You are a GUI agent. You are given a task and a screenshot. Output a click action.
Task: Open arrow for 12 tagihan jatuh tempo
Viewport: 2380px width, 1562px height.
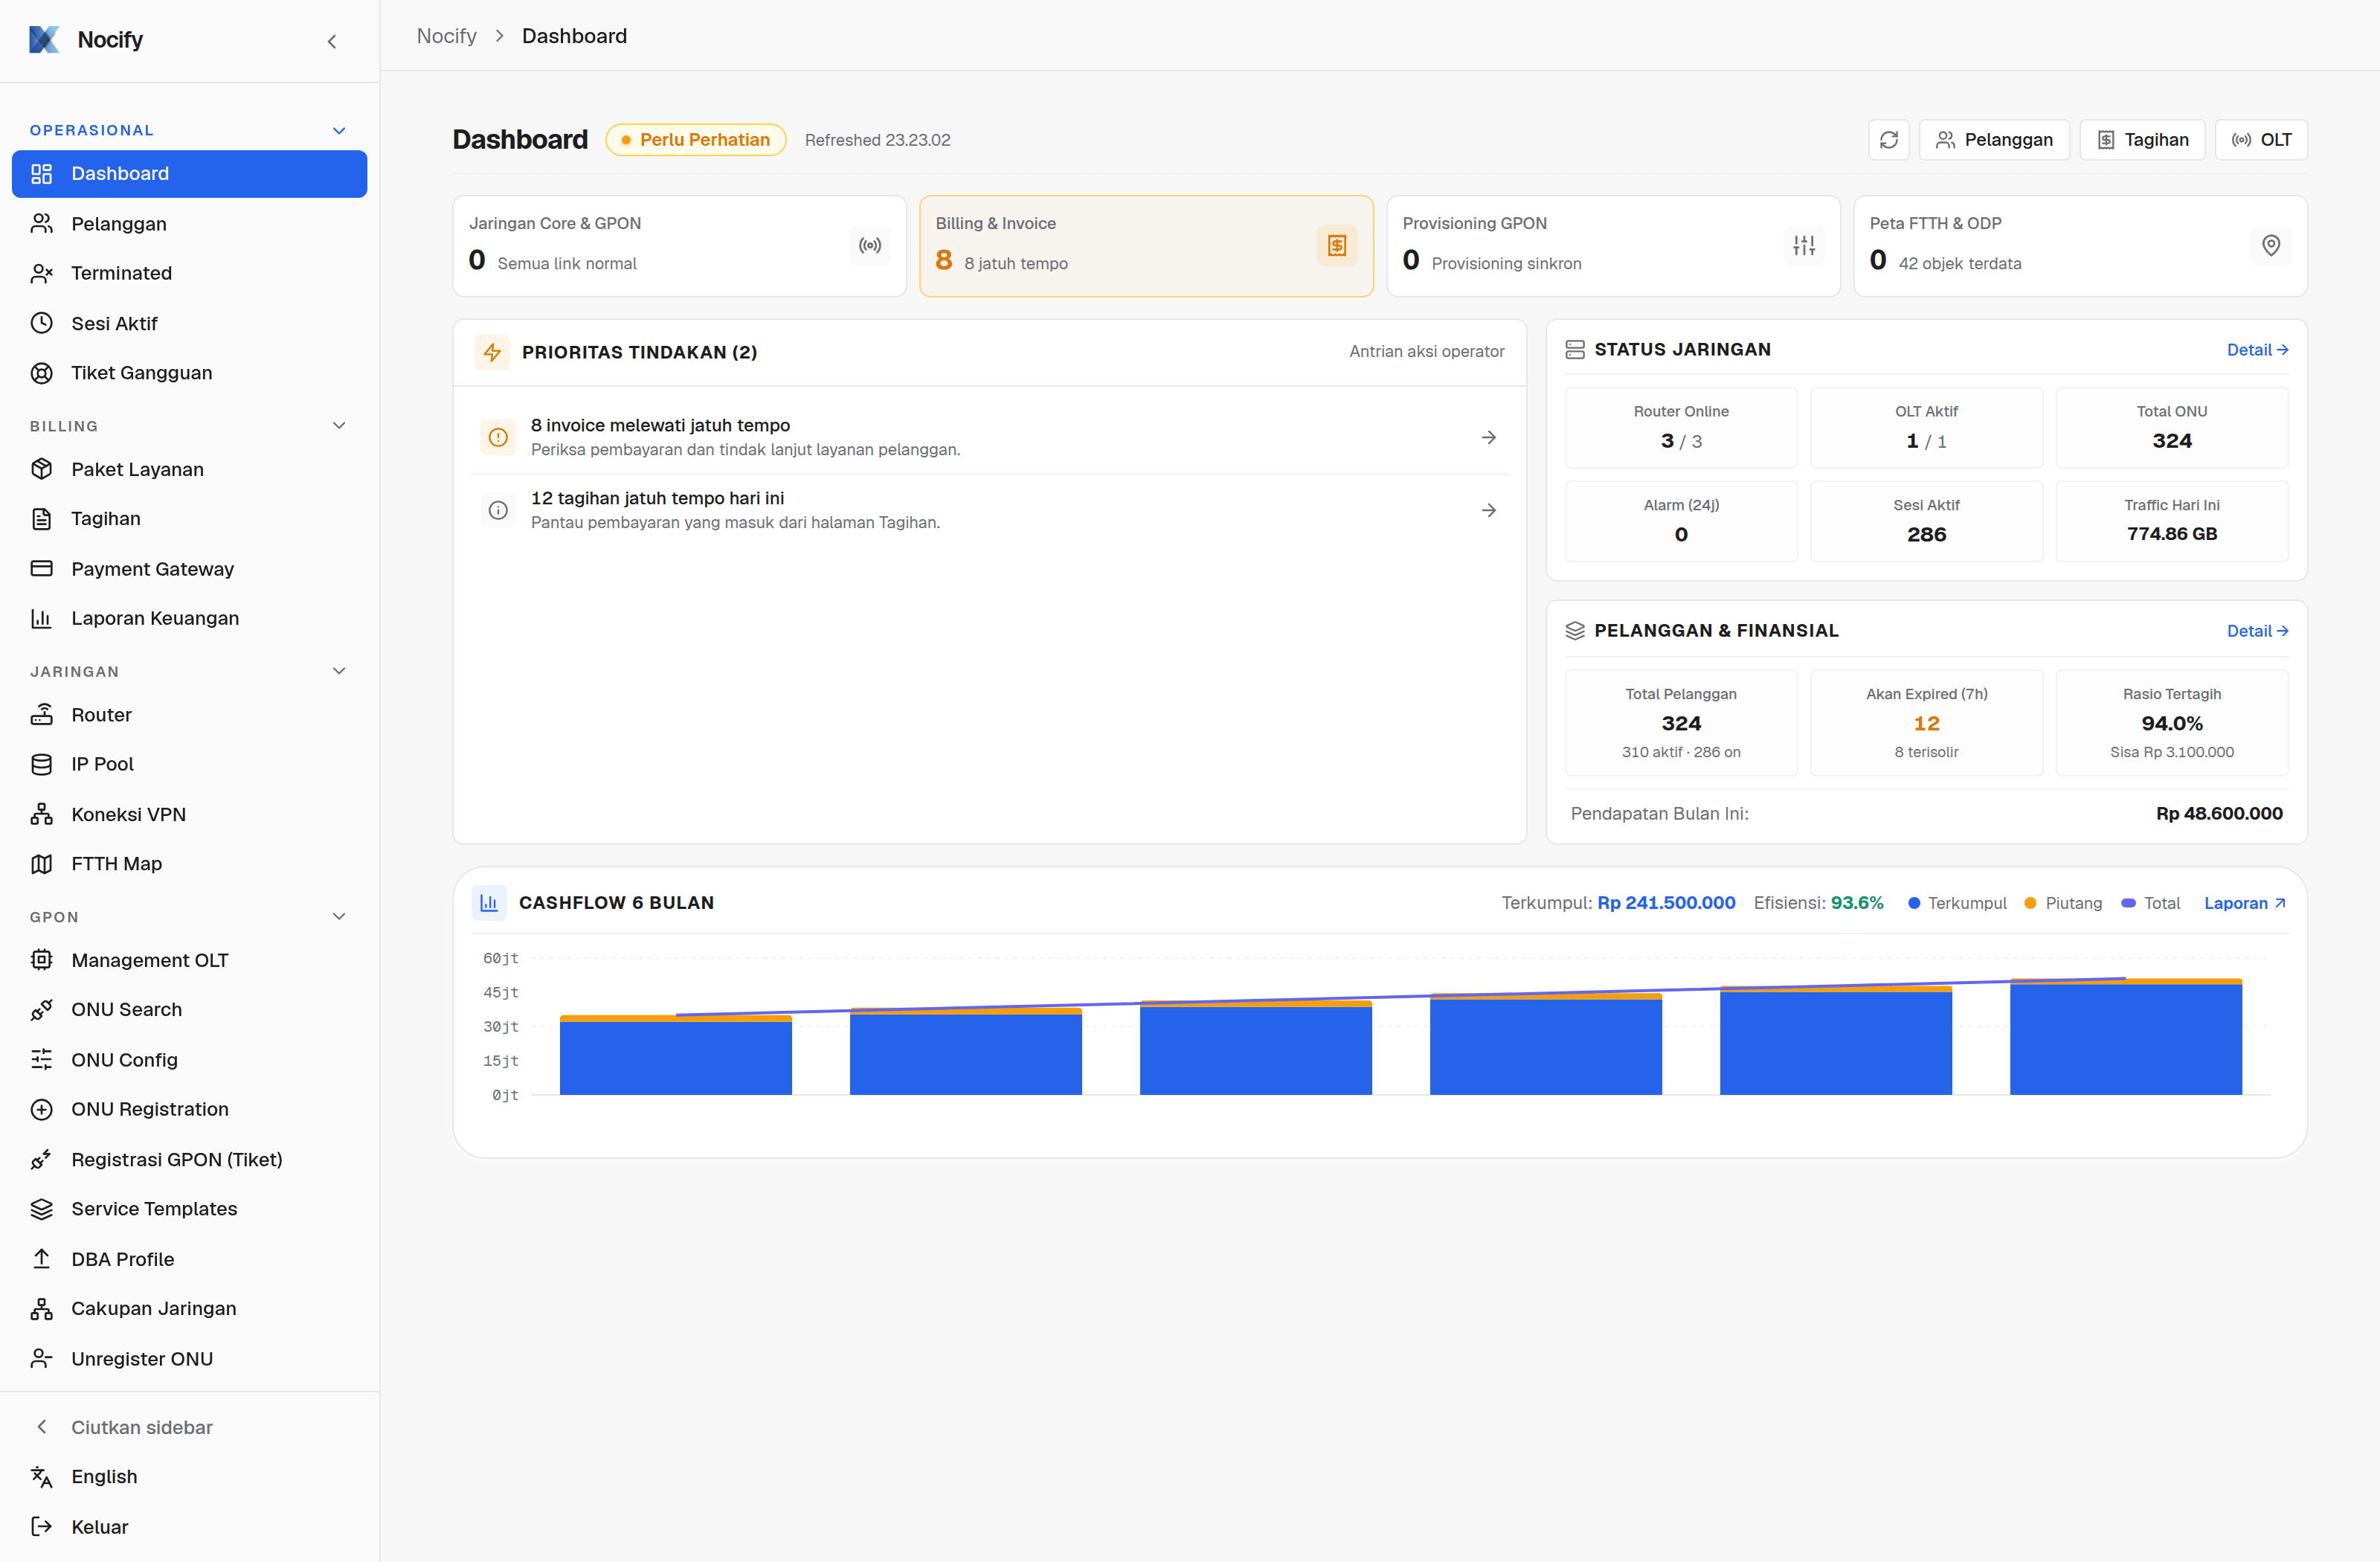[1489, 510]
